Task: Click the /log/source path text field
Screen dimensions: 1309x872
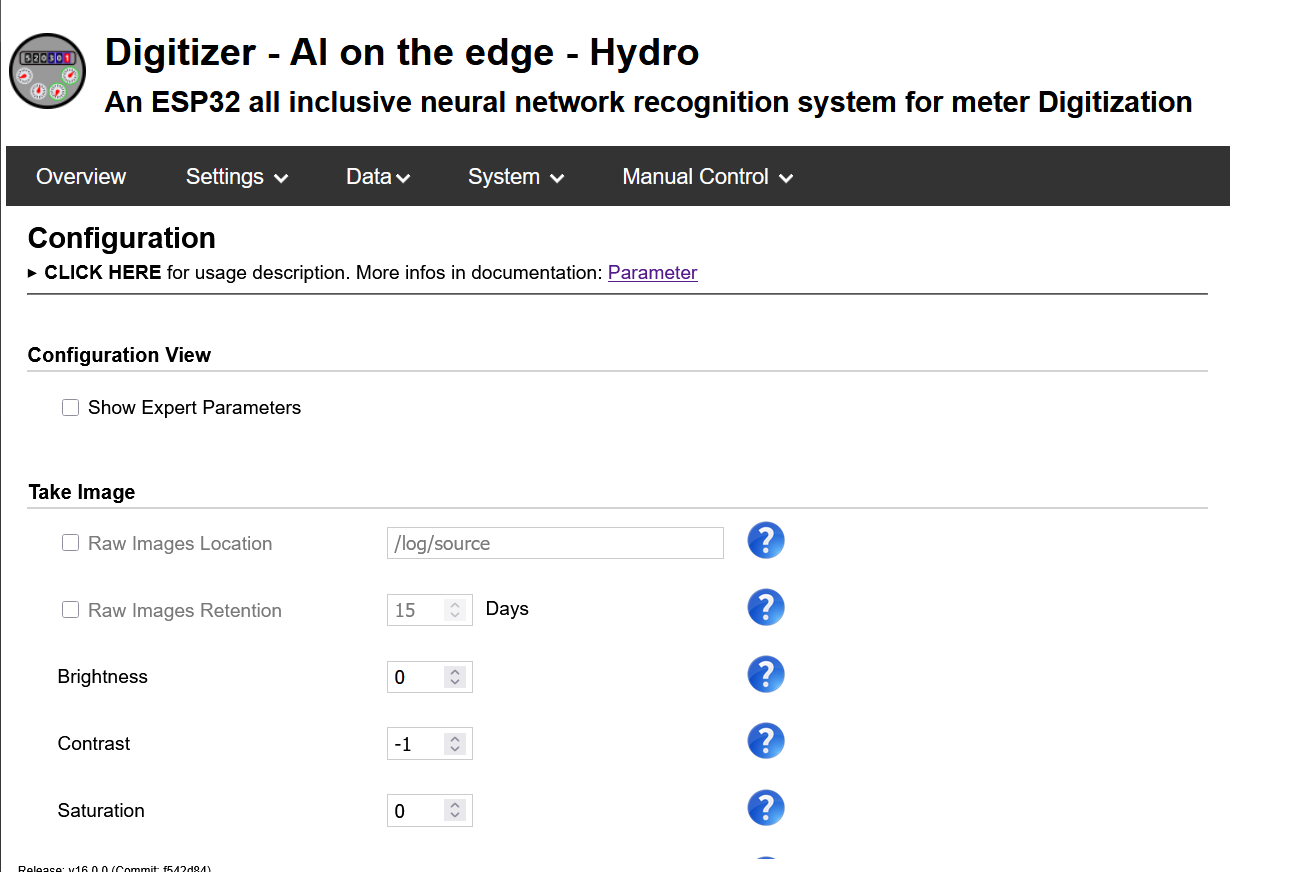Action: tap(554, 543)
